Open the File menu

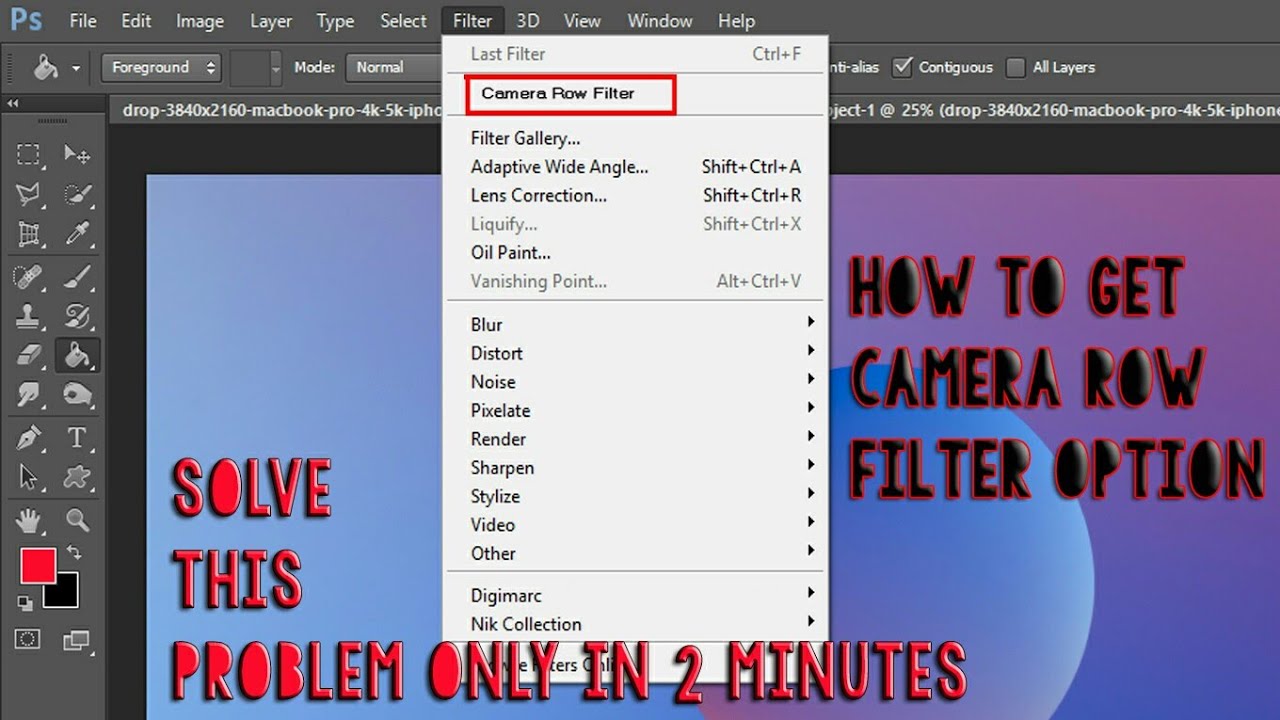tap(83, 20)
